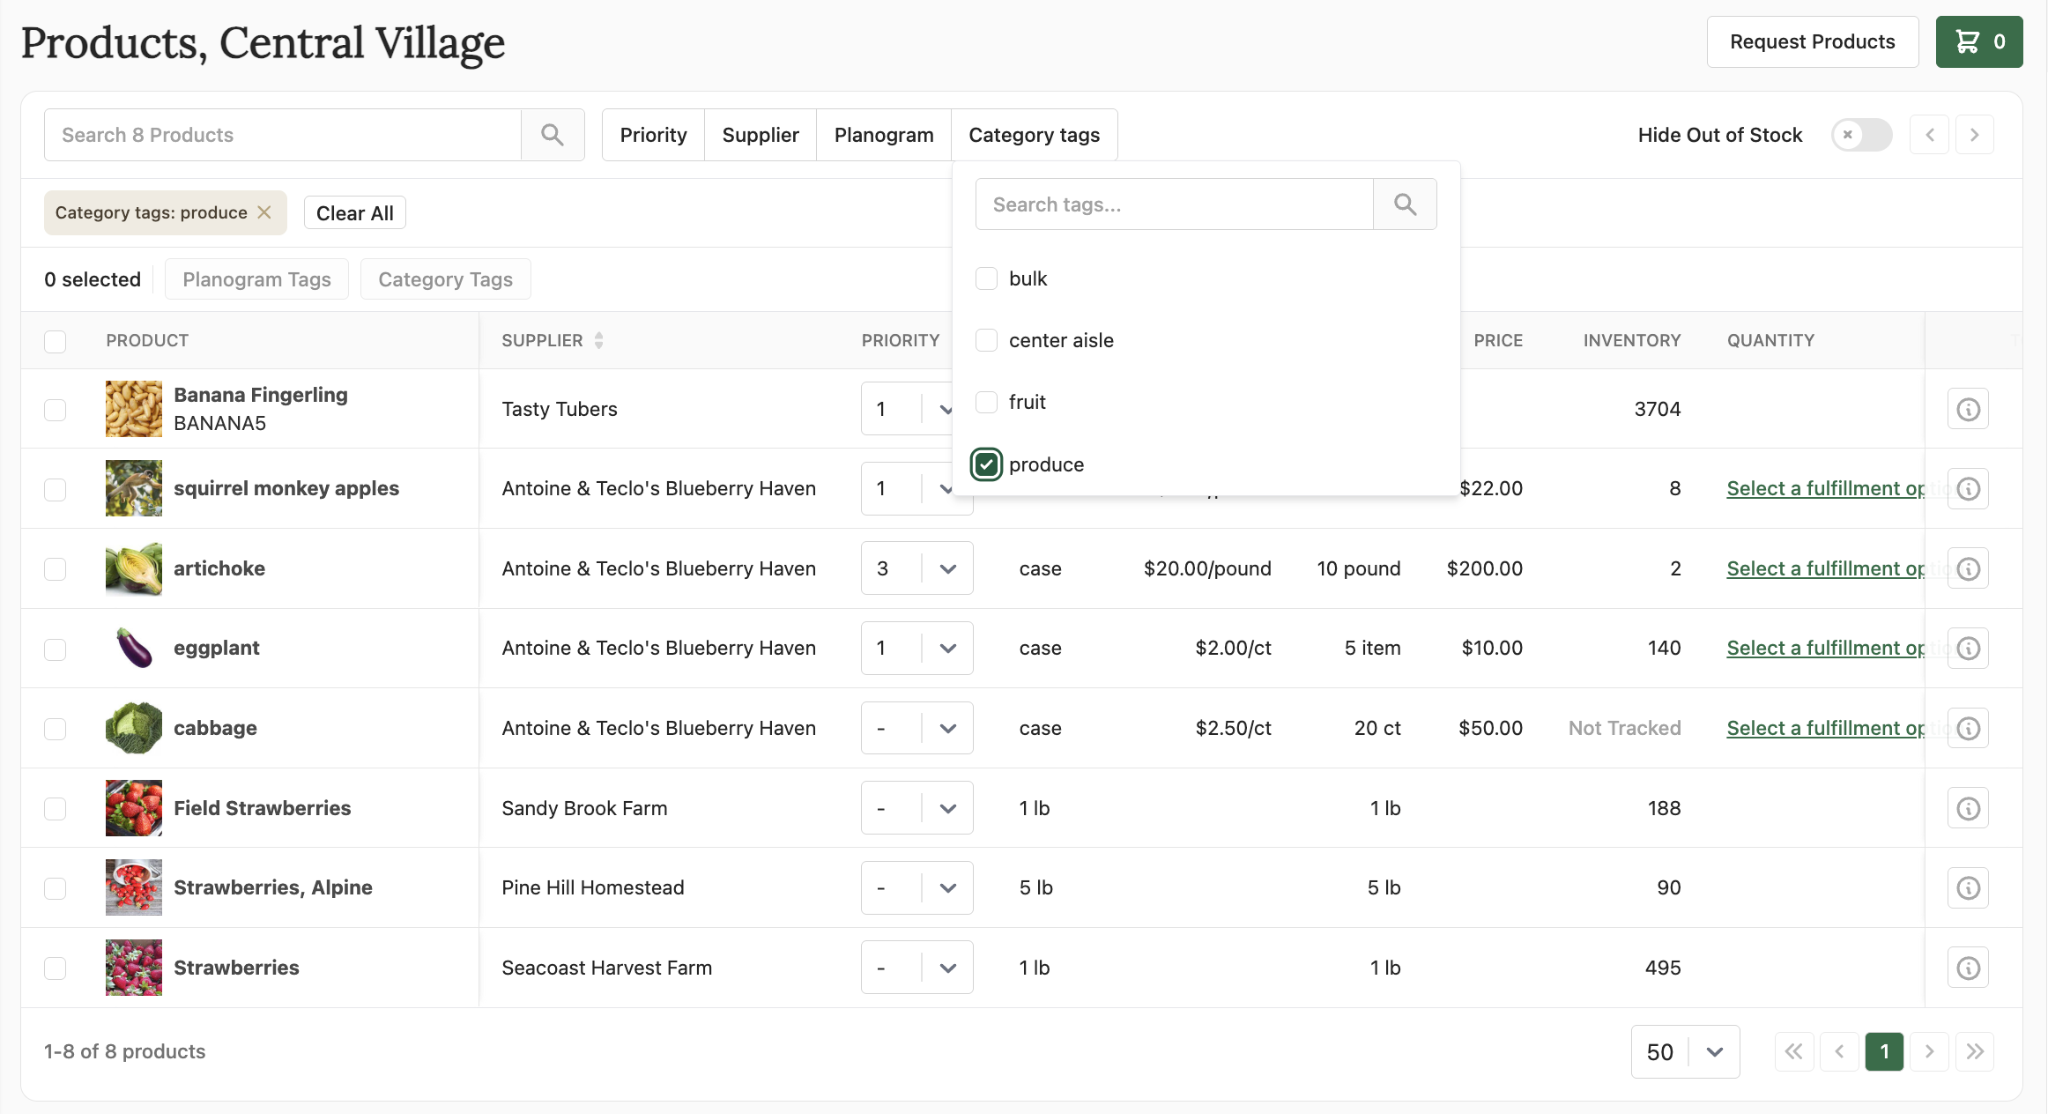2048x1114 pixels.
Task: Uncheck the produce tag checkbox
Action: click(x=987, y=464)
